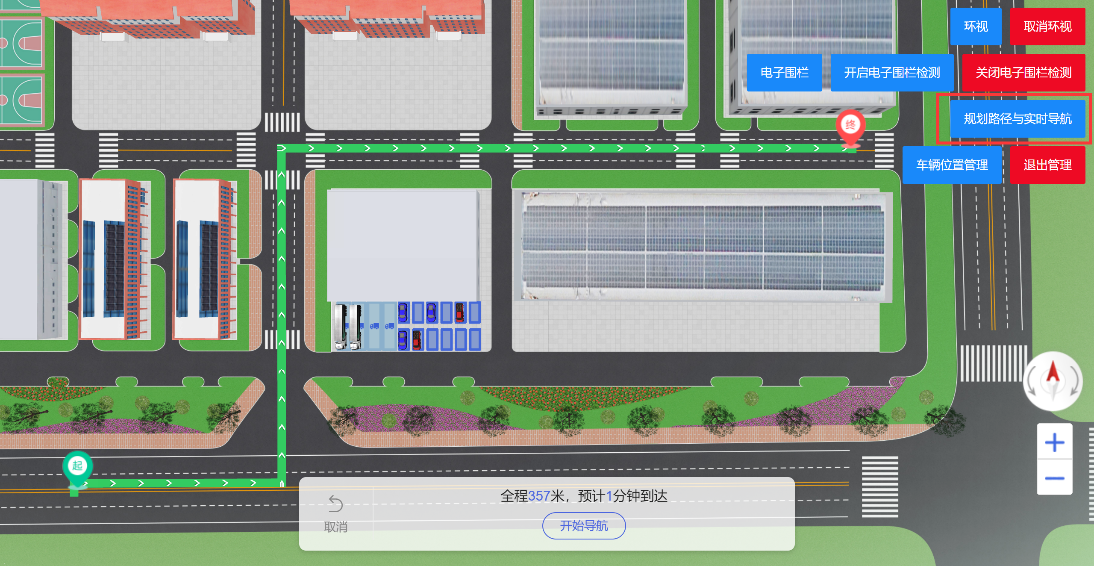Click the 取消 undo arrow icon
The height and width of the screenshot is (566, 1094).
pyautogui.click(x=336, y=504)
